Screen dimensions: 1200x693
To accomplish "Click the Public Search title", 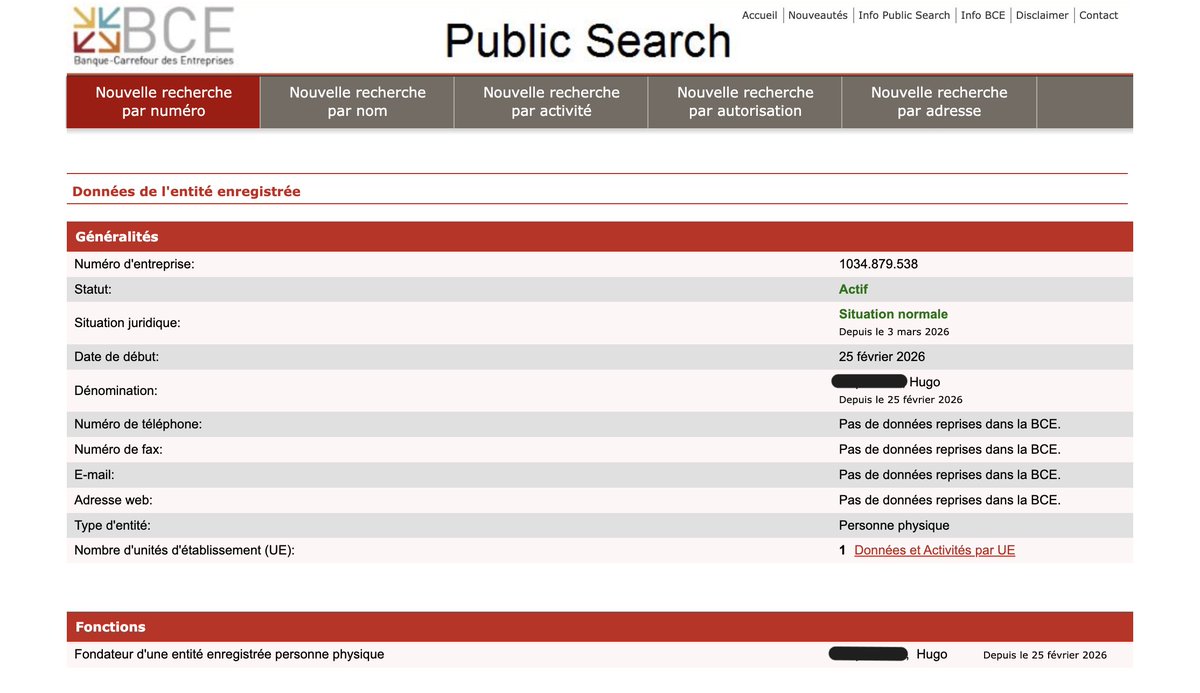I will 588,41.
